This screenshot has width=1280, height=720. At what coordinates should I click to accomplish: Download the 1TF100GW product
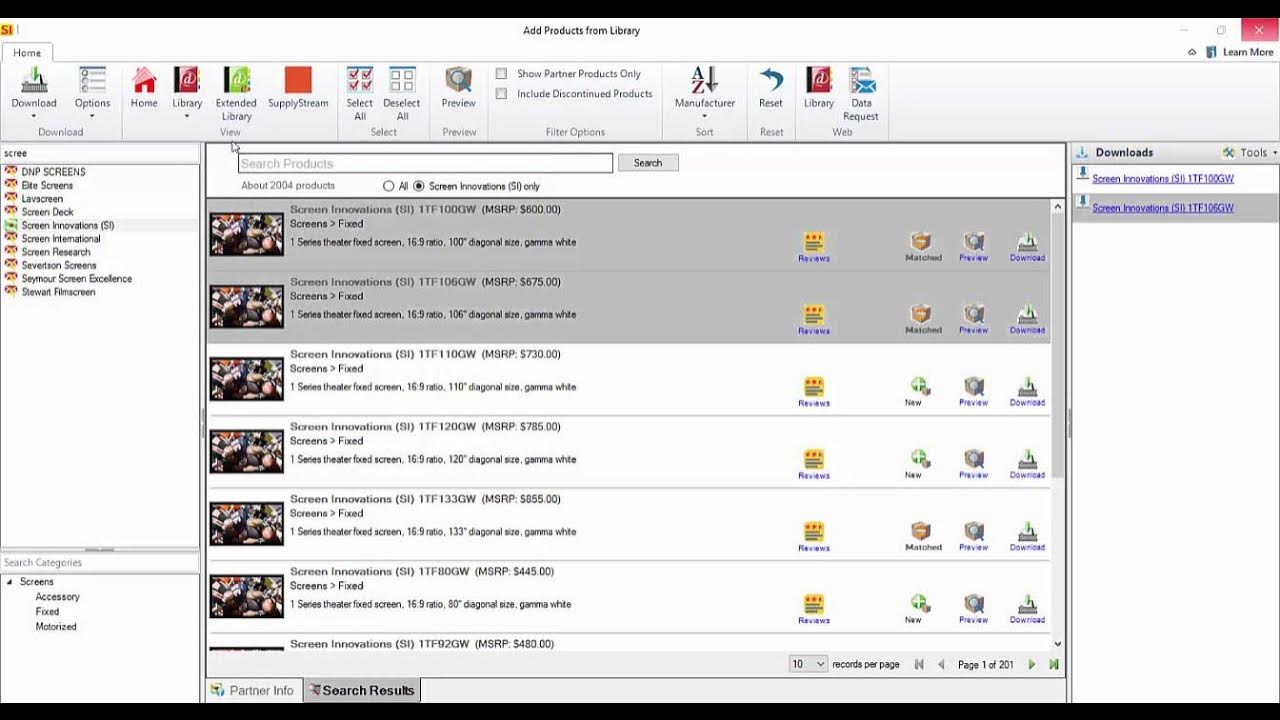(x=1027, y=247)
